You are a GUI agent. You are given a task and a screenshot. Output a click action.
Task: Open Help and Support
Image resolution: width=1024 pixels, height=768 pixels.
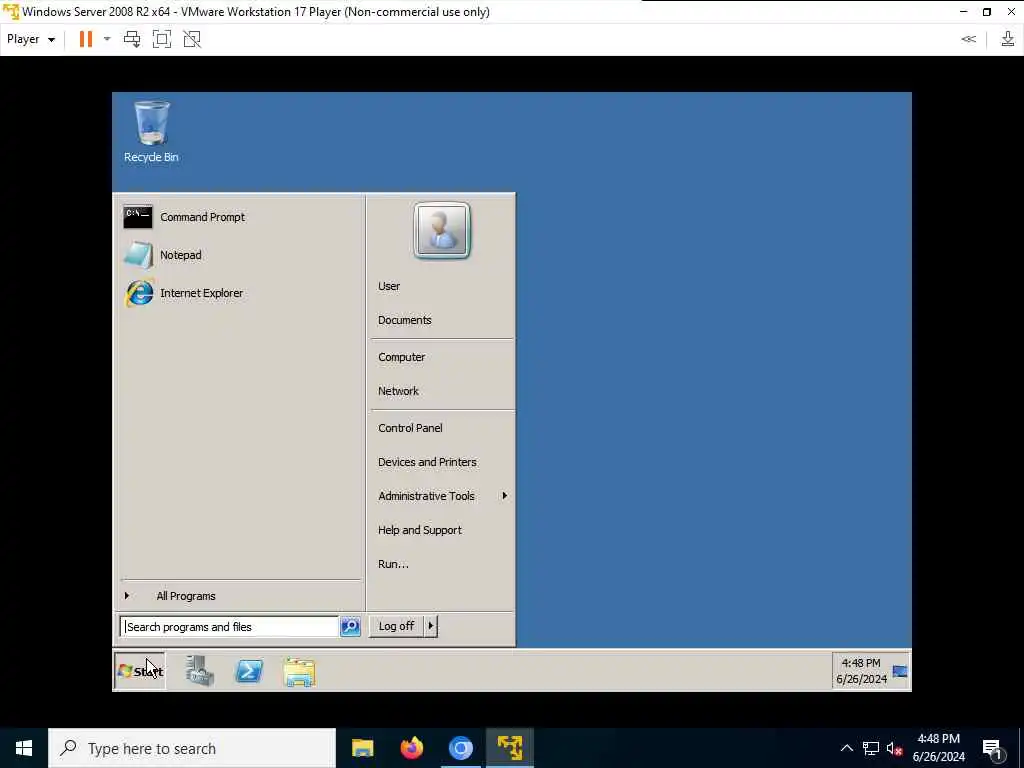pyautogui.click(x=419, y=530)
